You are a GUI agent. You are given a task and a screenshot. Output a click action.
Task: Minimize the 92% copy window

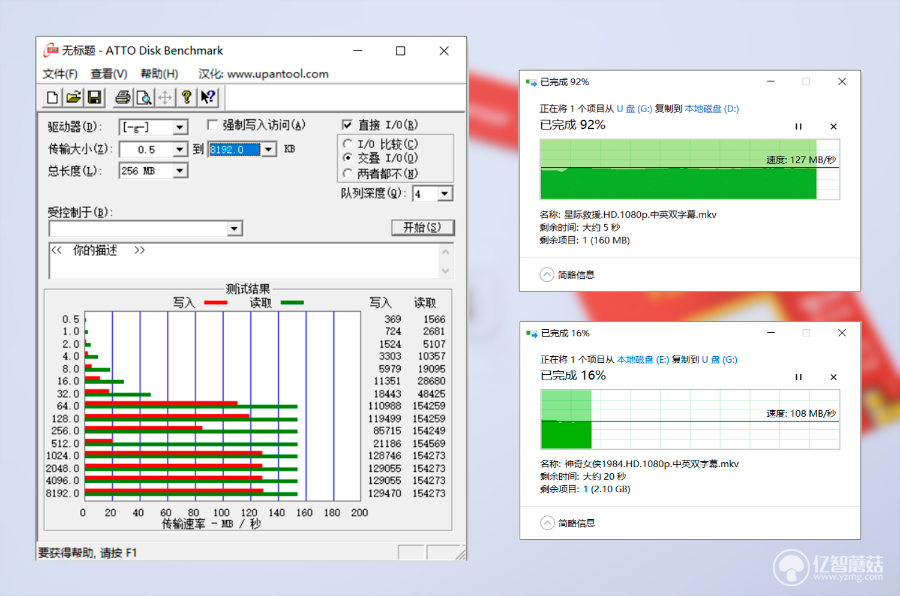pos(771,82)
